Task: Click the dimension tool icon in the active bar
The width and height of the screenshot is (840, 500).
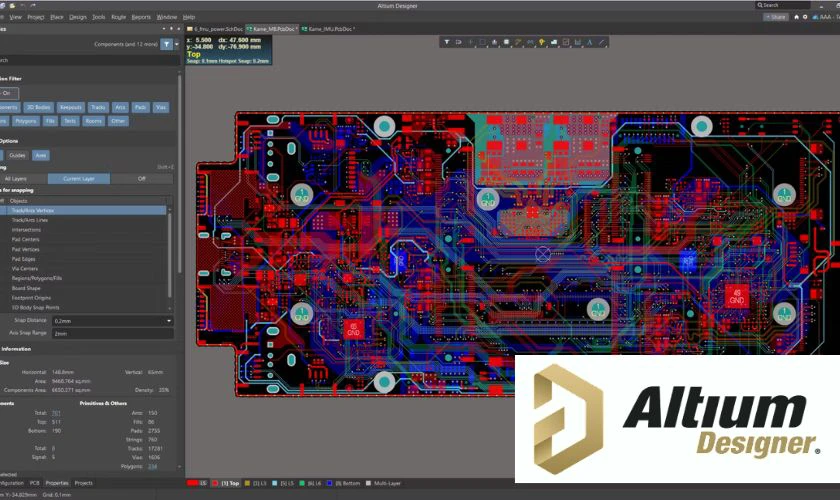Action: (x=578, y=42)
